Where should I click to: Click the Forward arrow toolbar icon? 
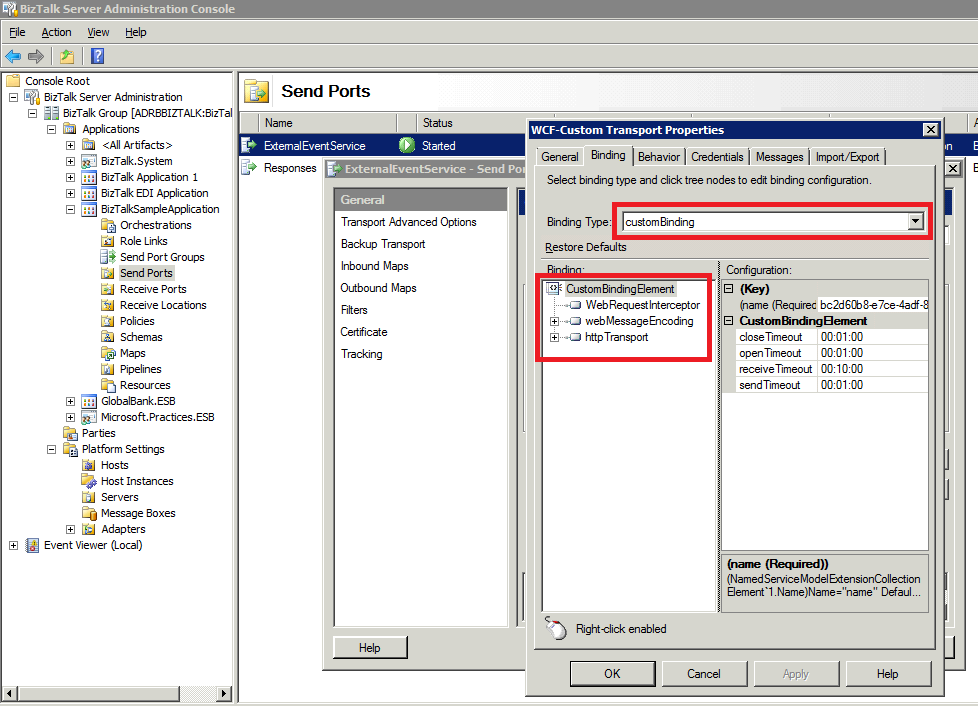(x=36, y=56)
